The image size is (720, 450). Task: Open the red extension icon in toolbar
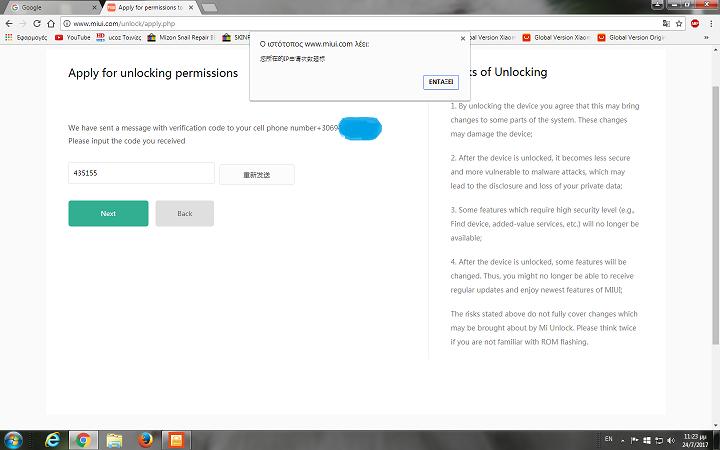pos(695,23)
